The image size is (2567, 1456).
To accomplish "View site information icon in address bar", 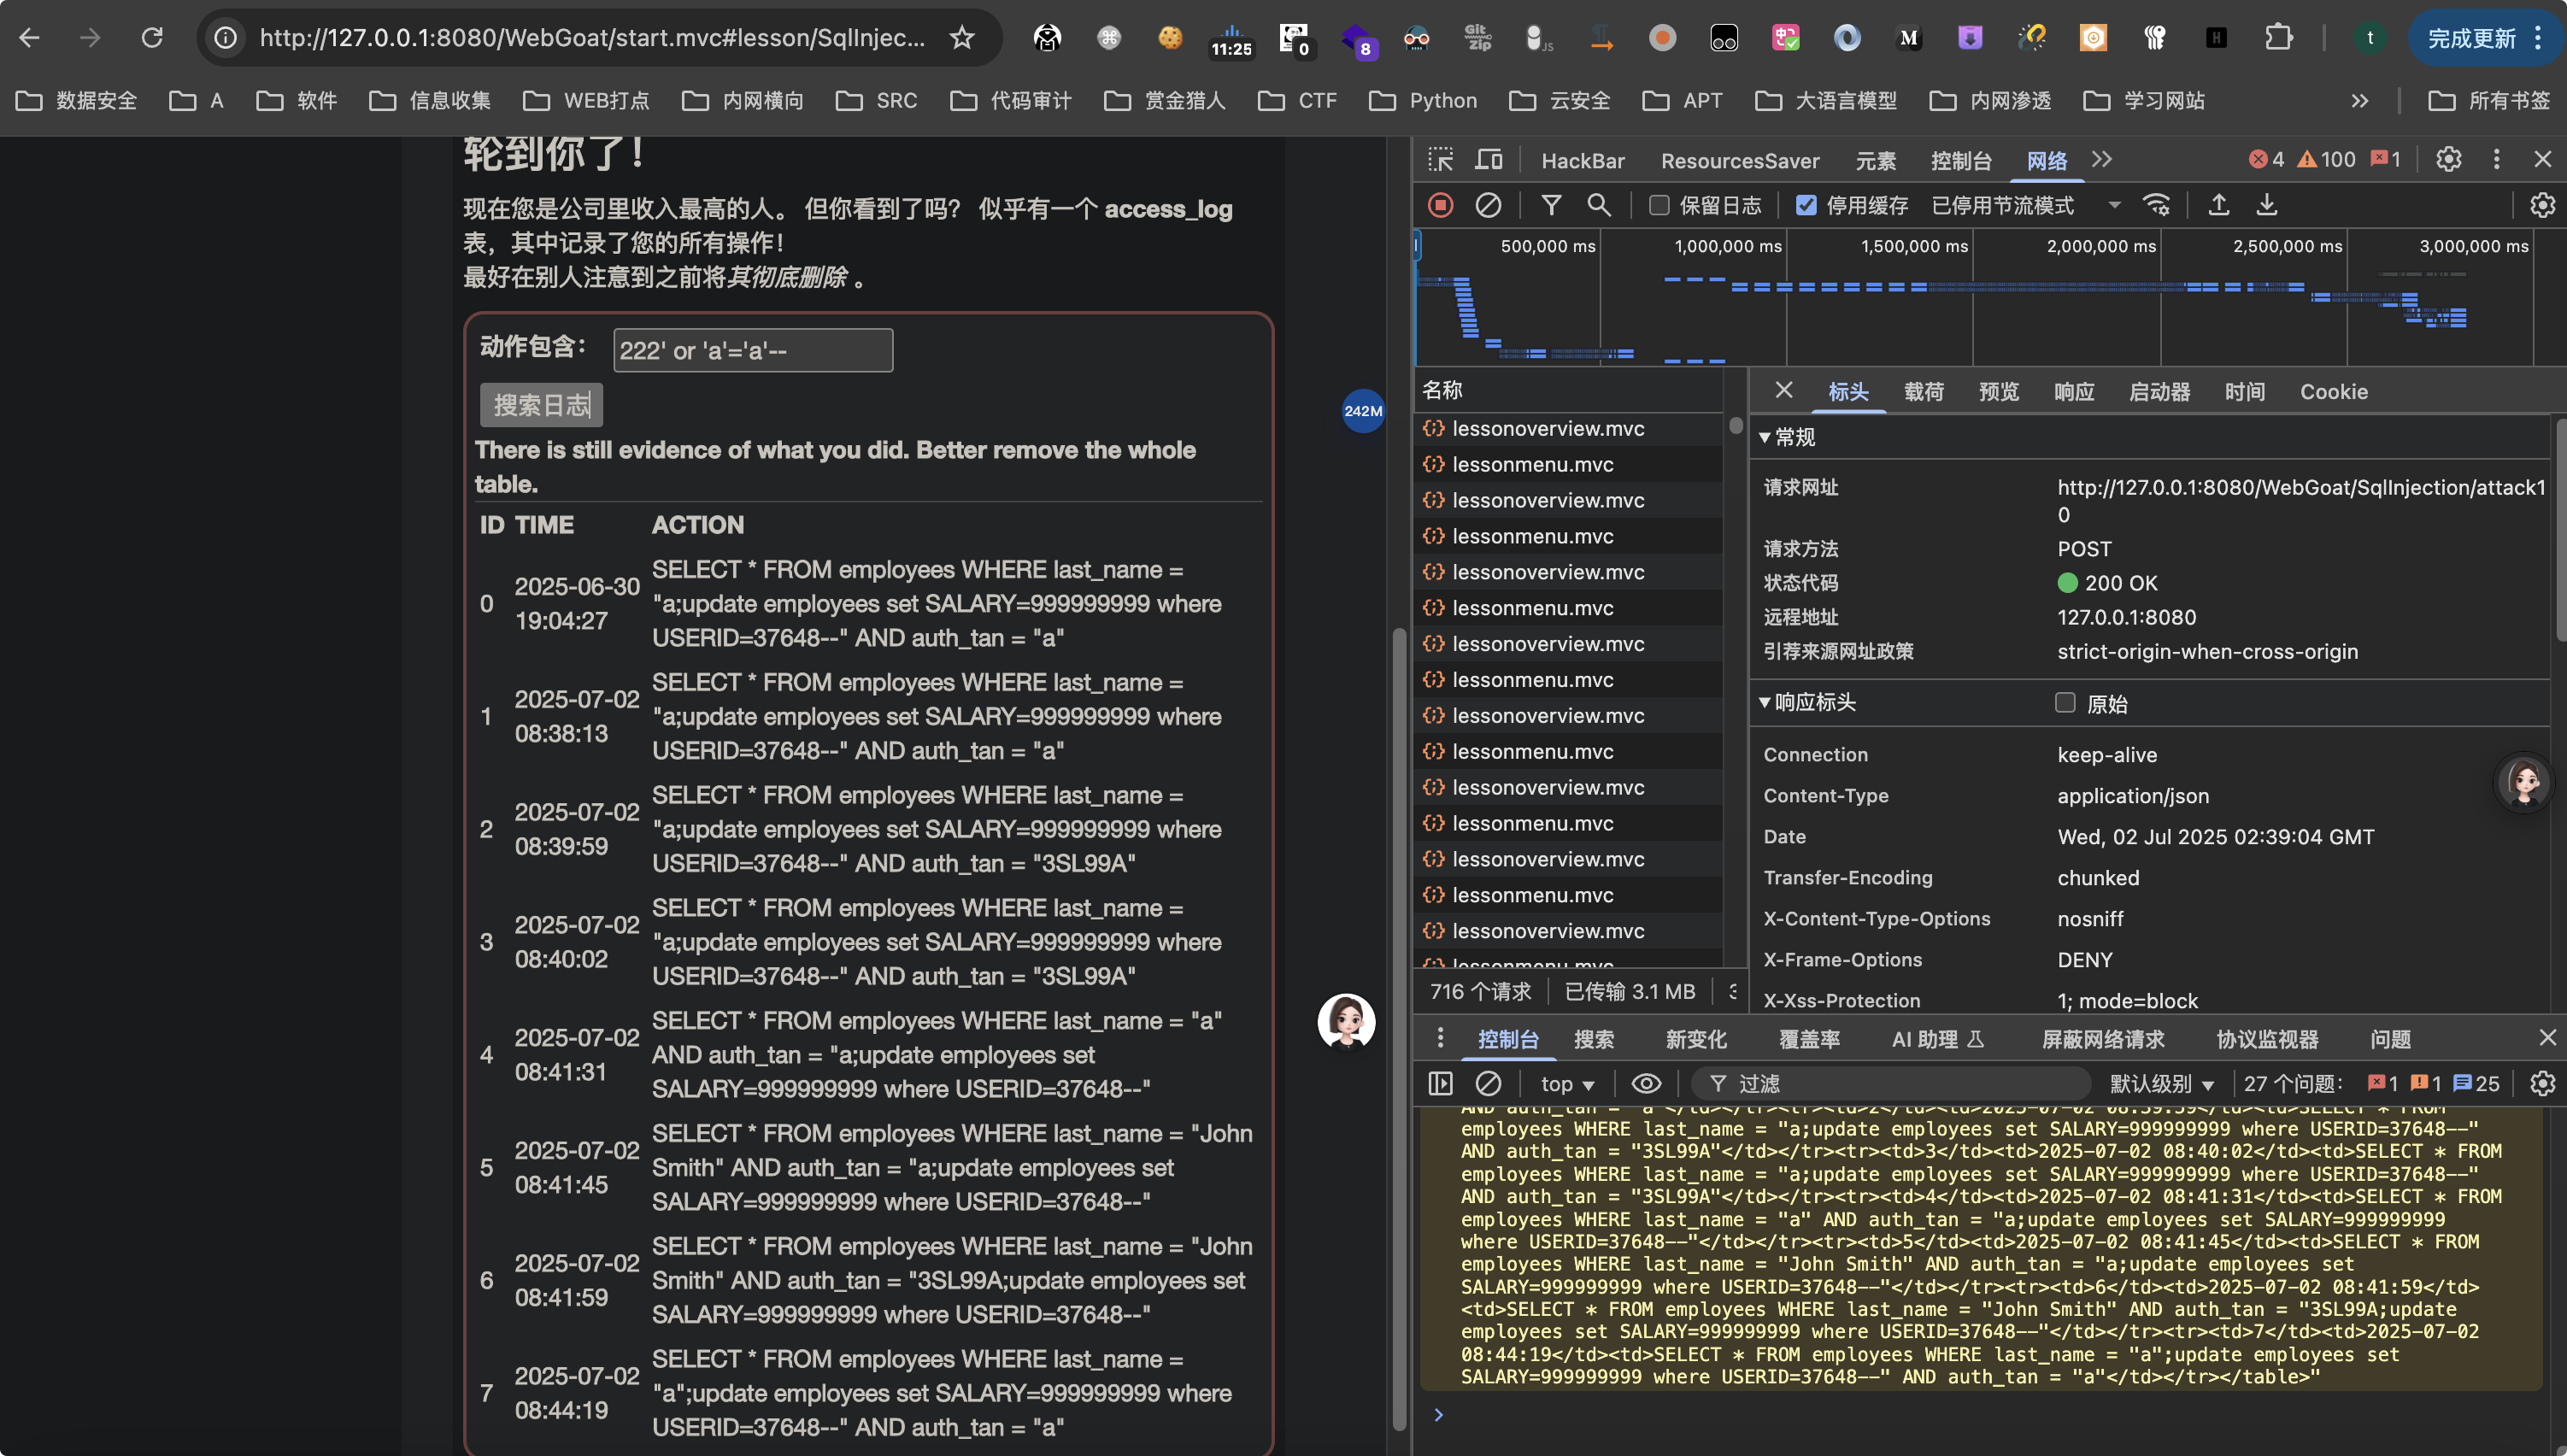I will (x=226, y=38).
